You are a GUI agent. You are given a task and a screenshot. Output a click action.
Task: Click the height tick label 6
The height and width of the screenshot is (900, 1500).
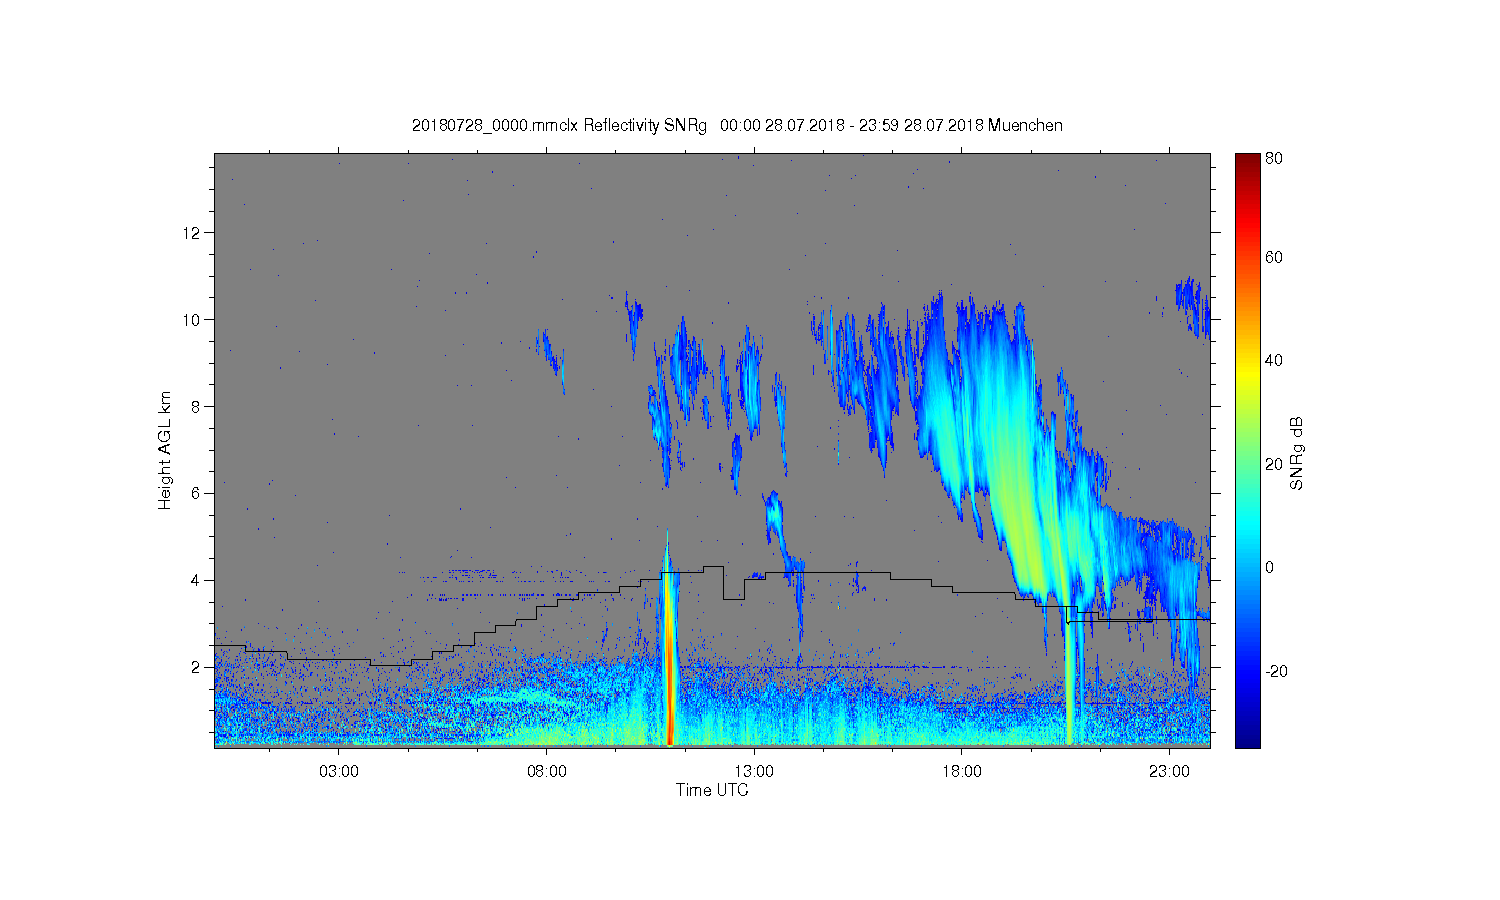pos(196,494)
